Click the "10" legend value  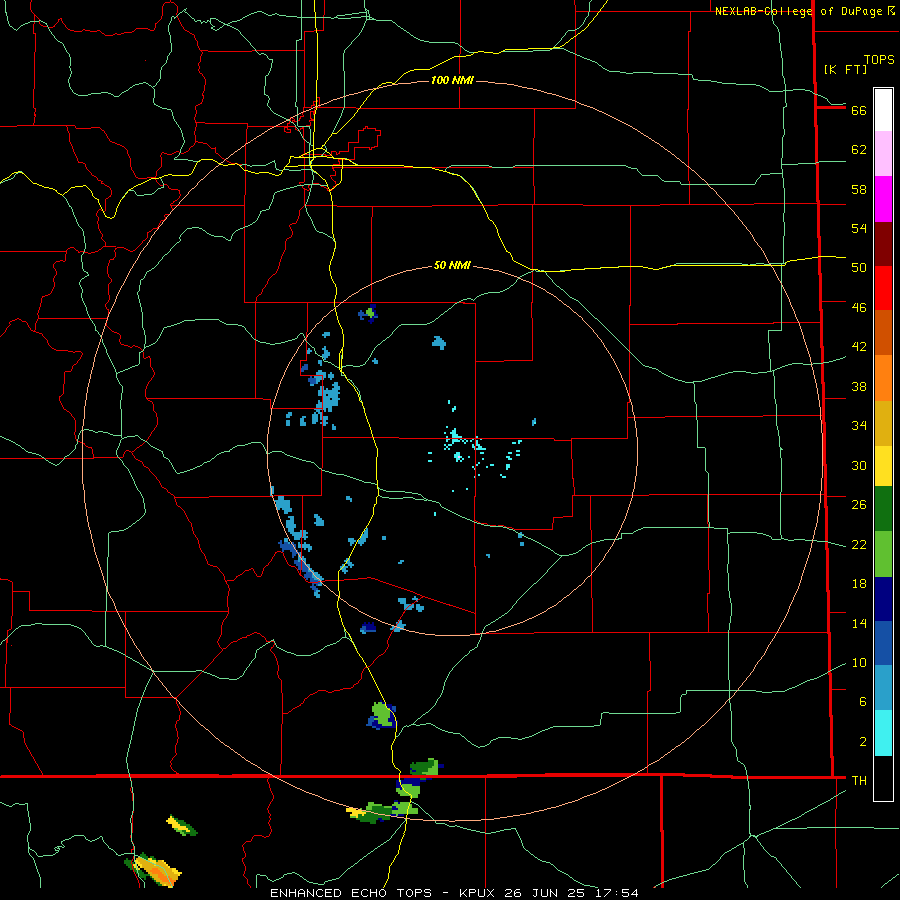[x=859, y=663]
